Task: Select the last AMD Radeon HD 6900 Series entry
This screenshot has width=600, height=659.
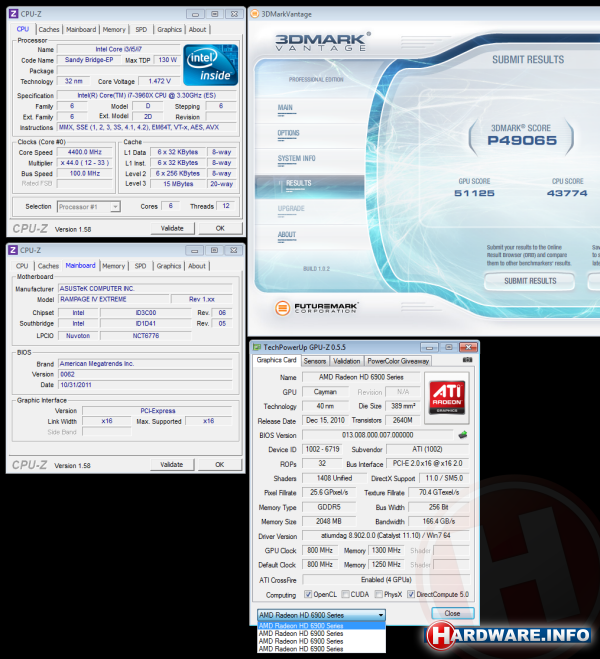Action: pyautogui.click(x=321, y=649)
